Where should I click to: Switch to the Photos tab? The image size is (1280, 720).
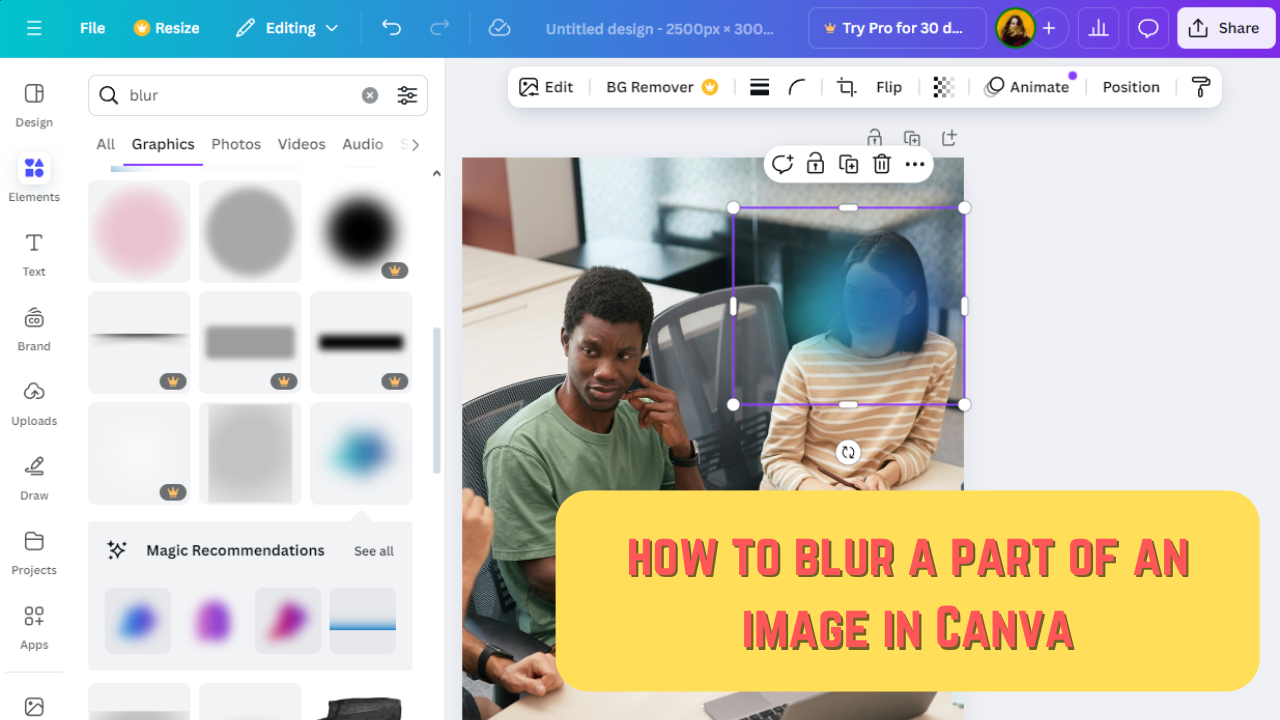tap(236, 144)
